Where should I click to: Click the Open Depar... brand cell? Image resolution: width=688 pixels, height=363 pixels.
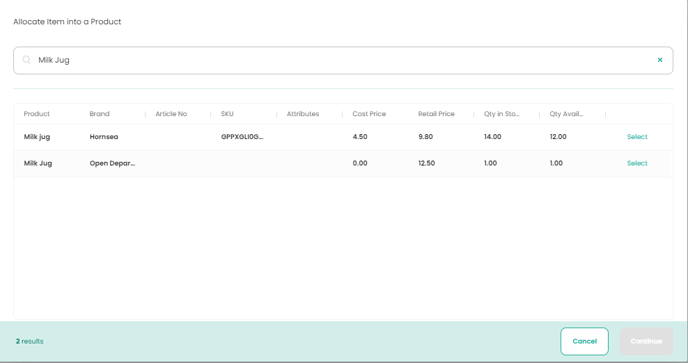(x=112, y=163)
